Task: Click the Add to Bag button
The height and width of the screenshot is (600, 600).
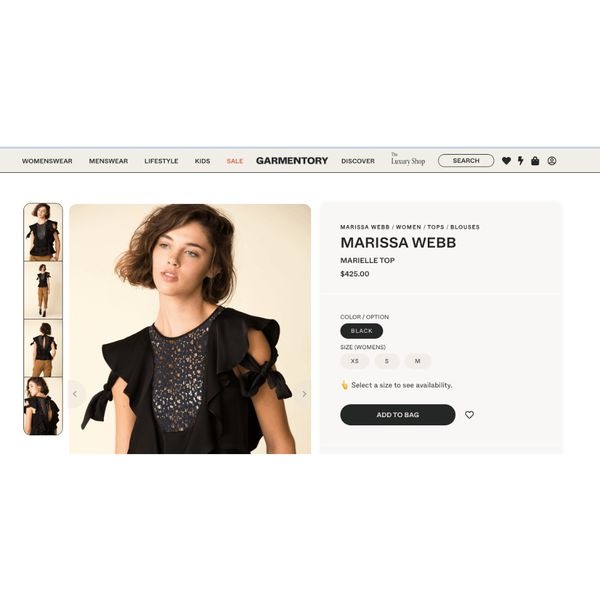Action: [x=398, y=415]
